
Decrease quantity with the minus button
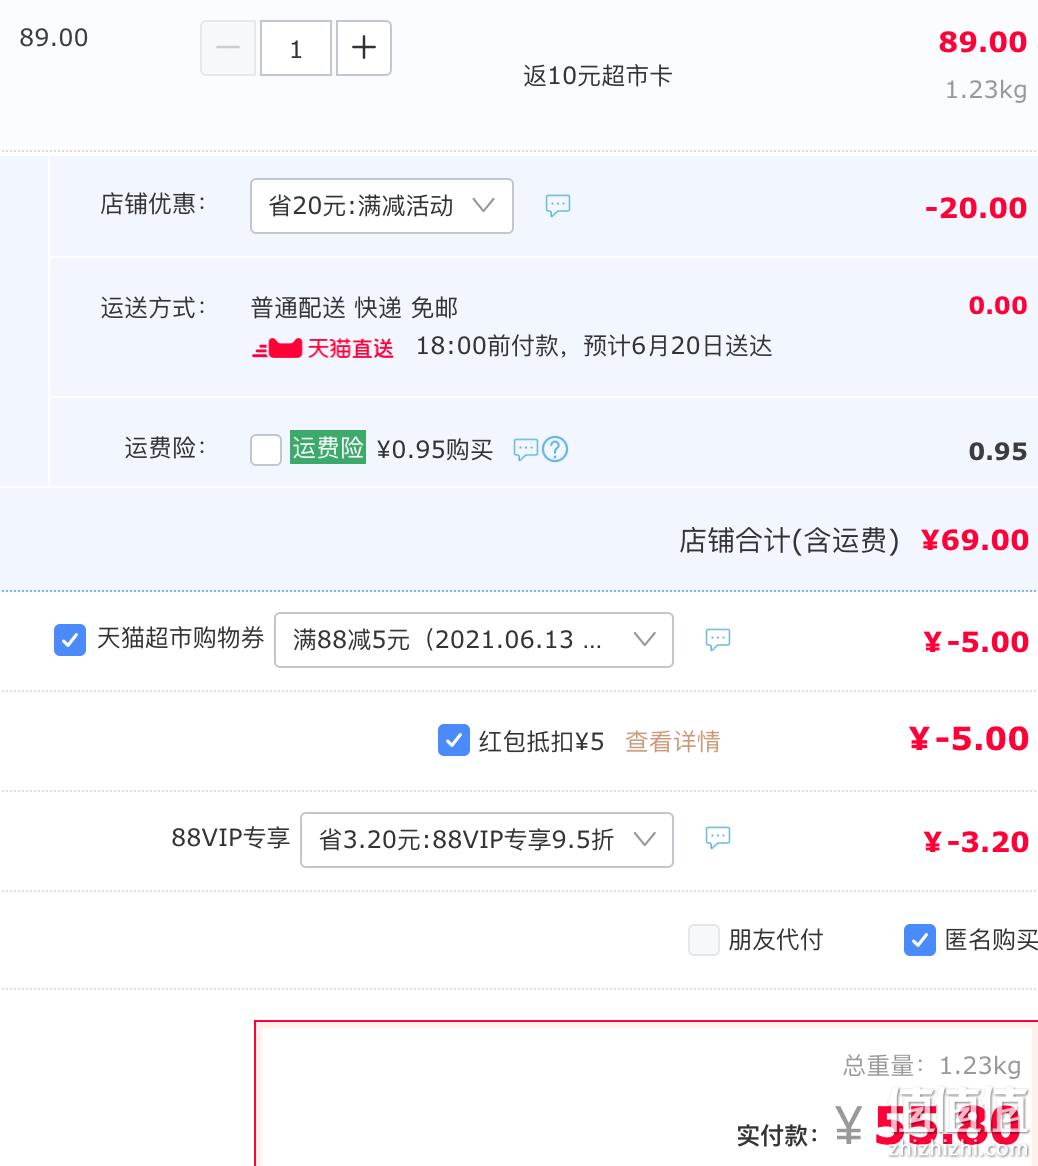click(x=228, y=48)
